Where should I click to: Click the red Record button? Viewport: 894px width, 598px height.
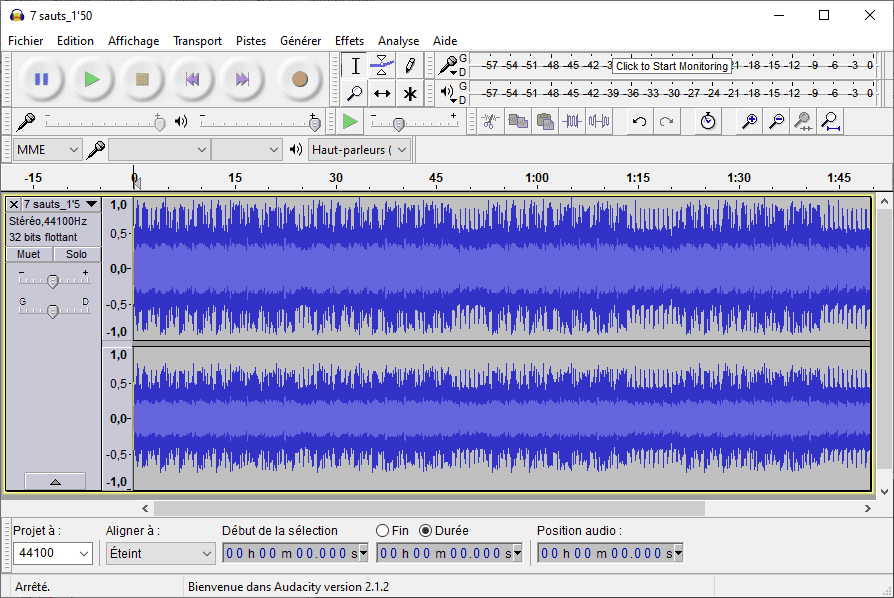(299, 79)
